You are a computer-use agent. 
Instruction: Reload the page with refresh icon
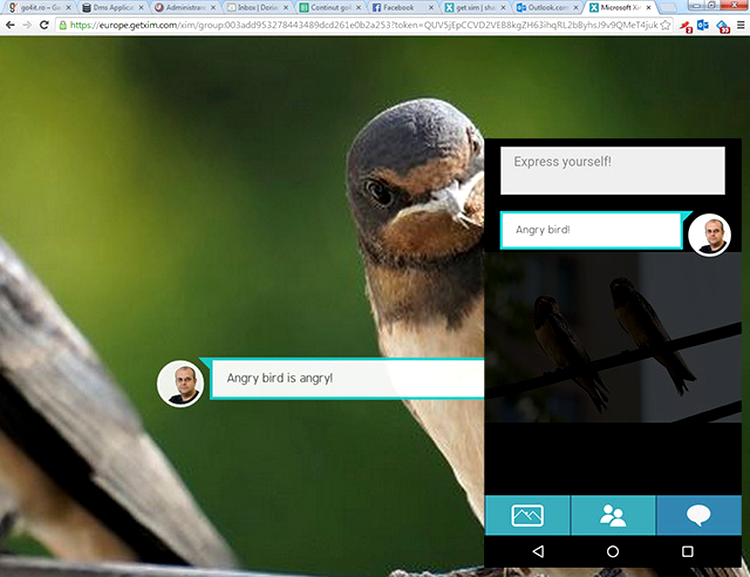pos(44,25)
